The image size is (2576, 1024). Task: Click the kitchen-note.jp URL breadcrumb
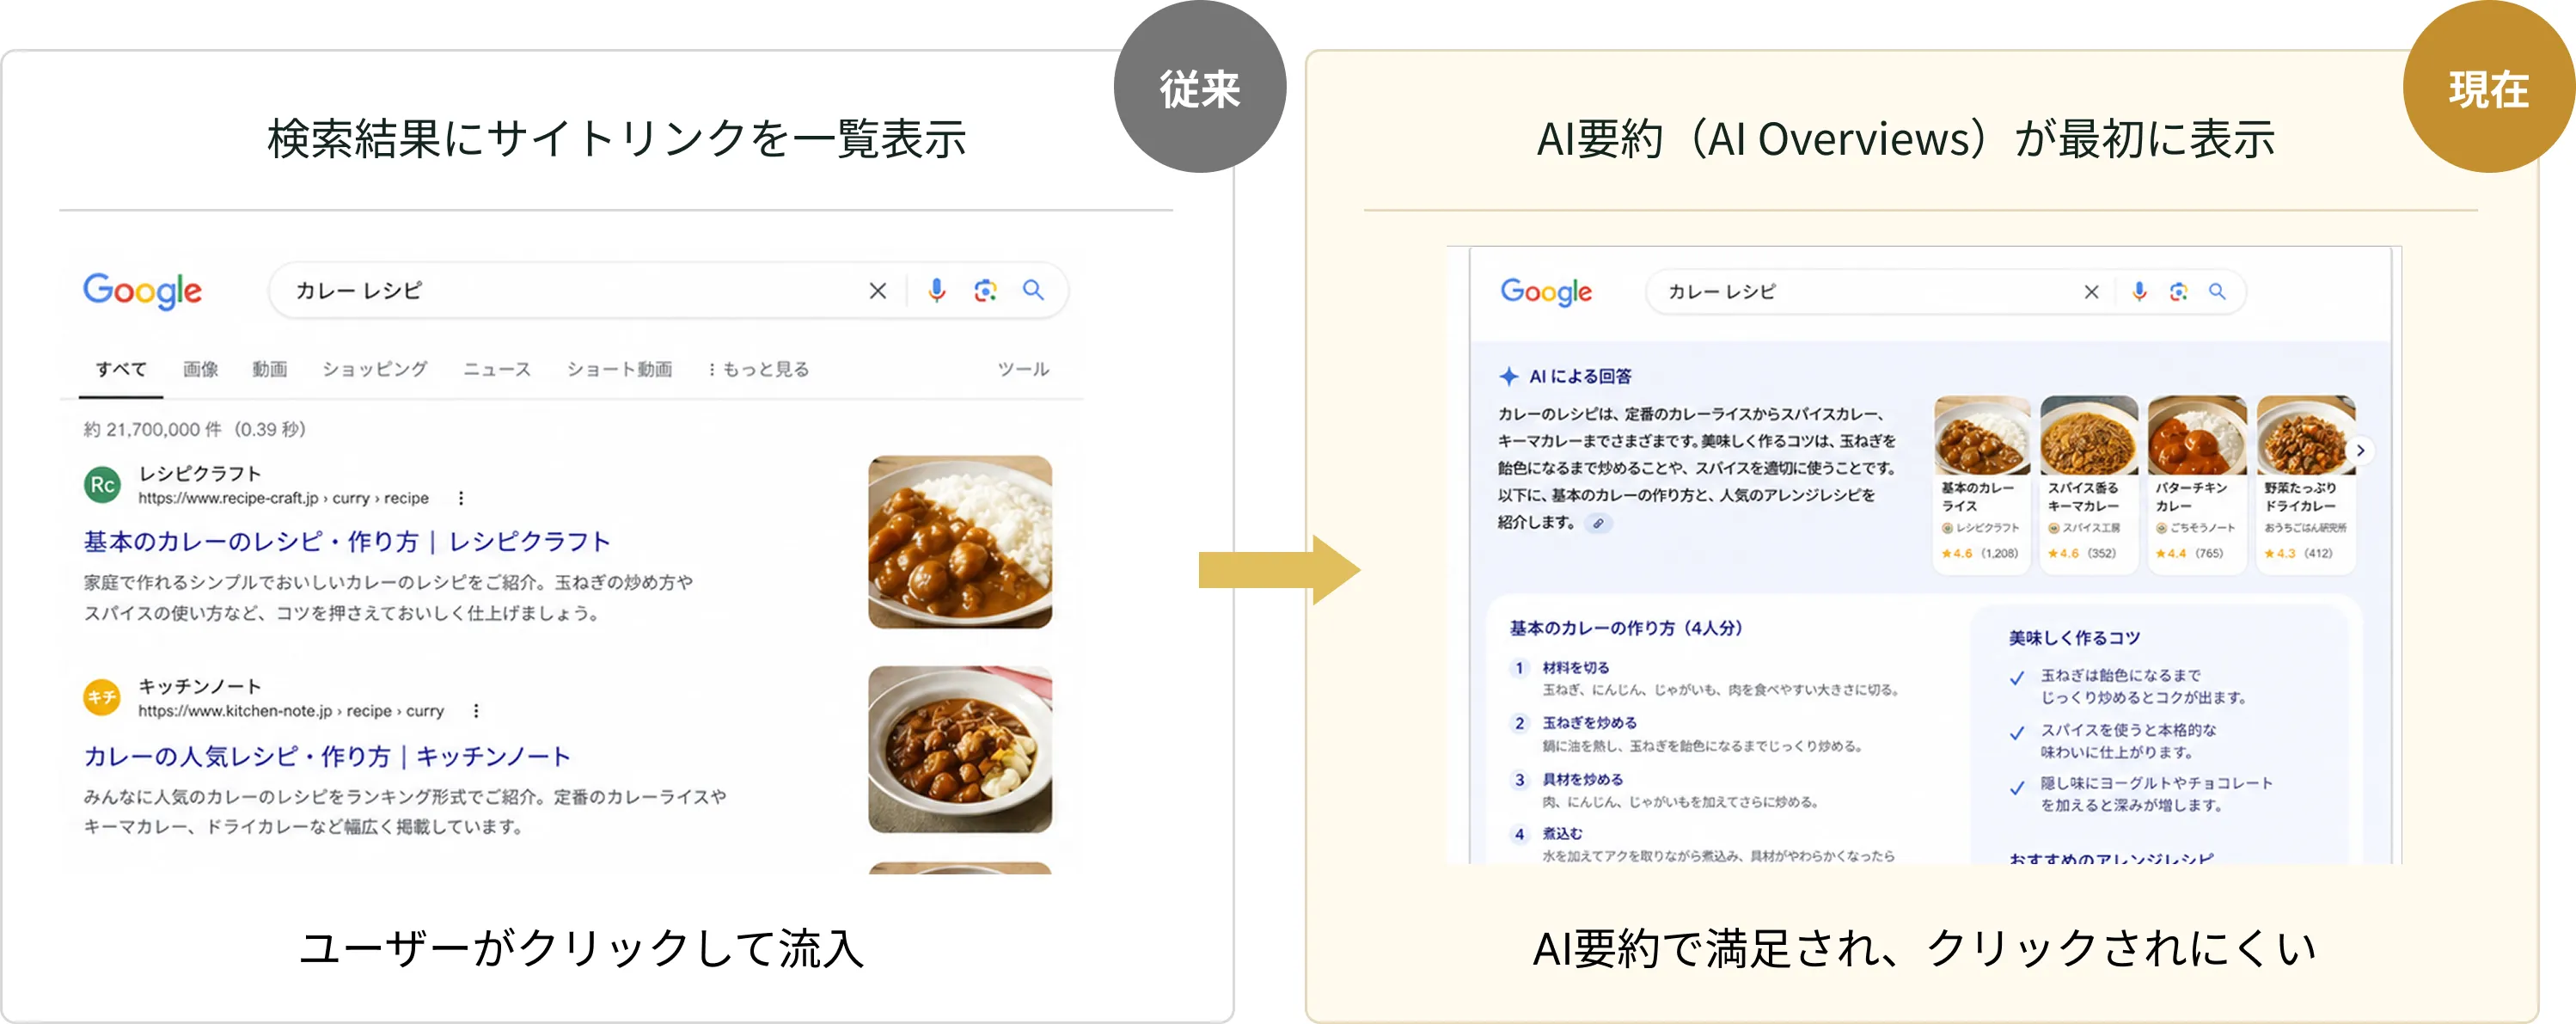click(x=291, y=711)
